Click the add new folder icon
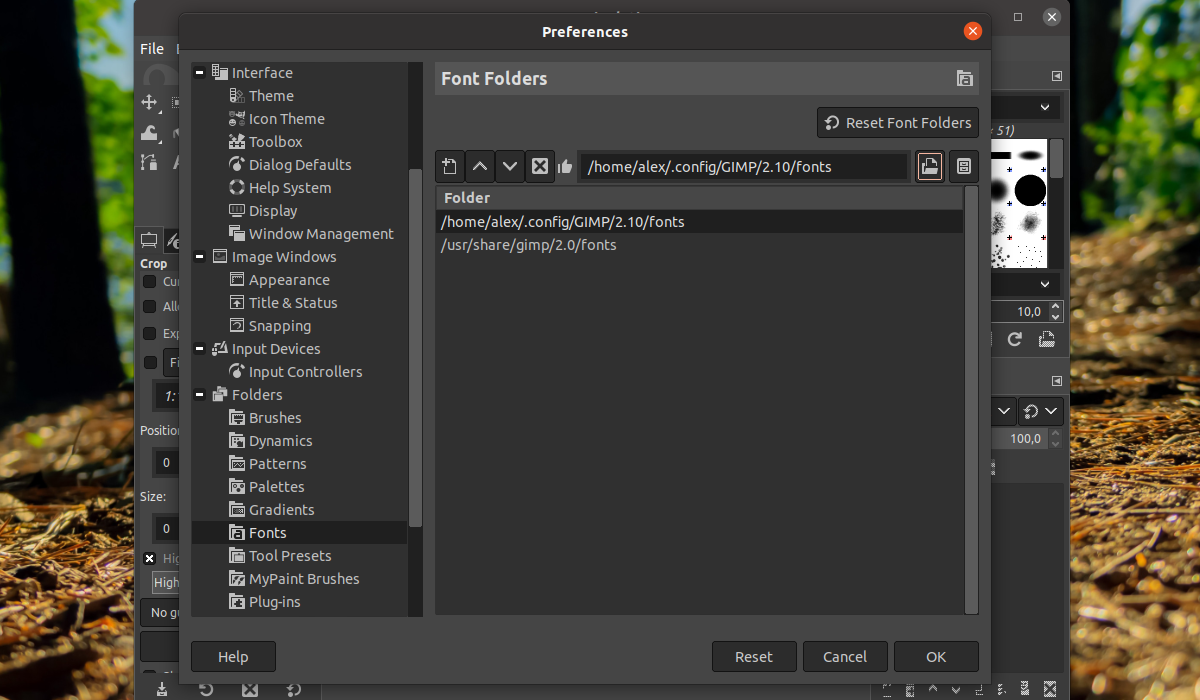The height and width of the screenshot is (700, 1200). 450,167
